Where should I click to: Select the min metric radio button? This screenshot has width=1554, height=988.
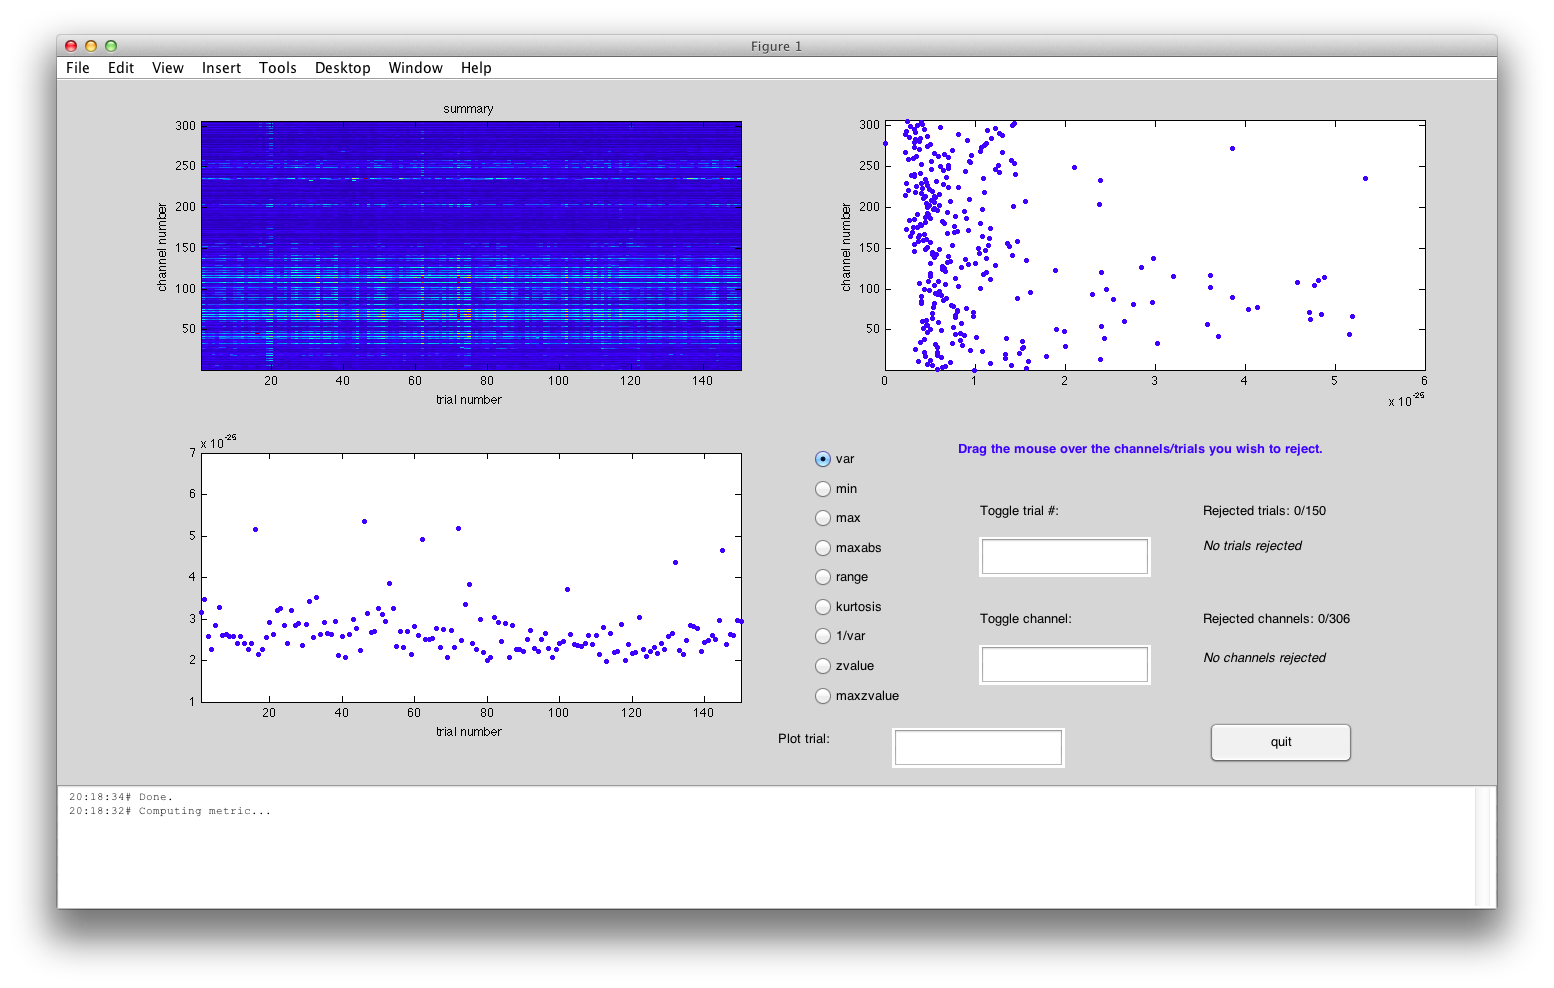click(x=823, y=489)
